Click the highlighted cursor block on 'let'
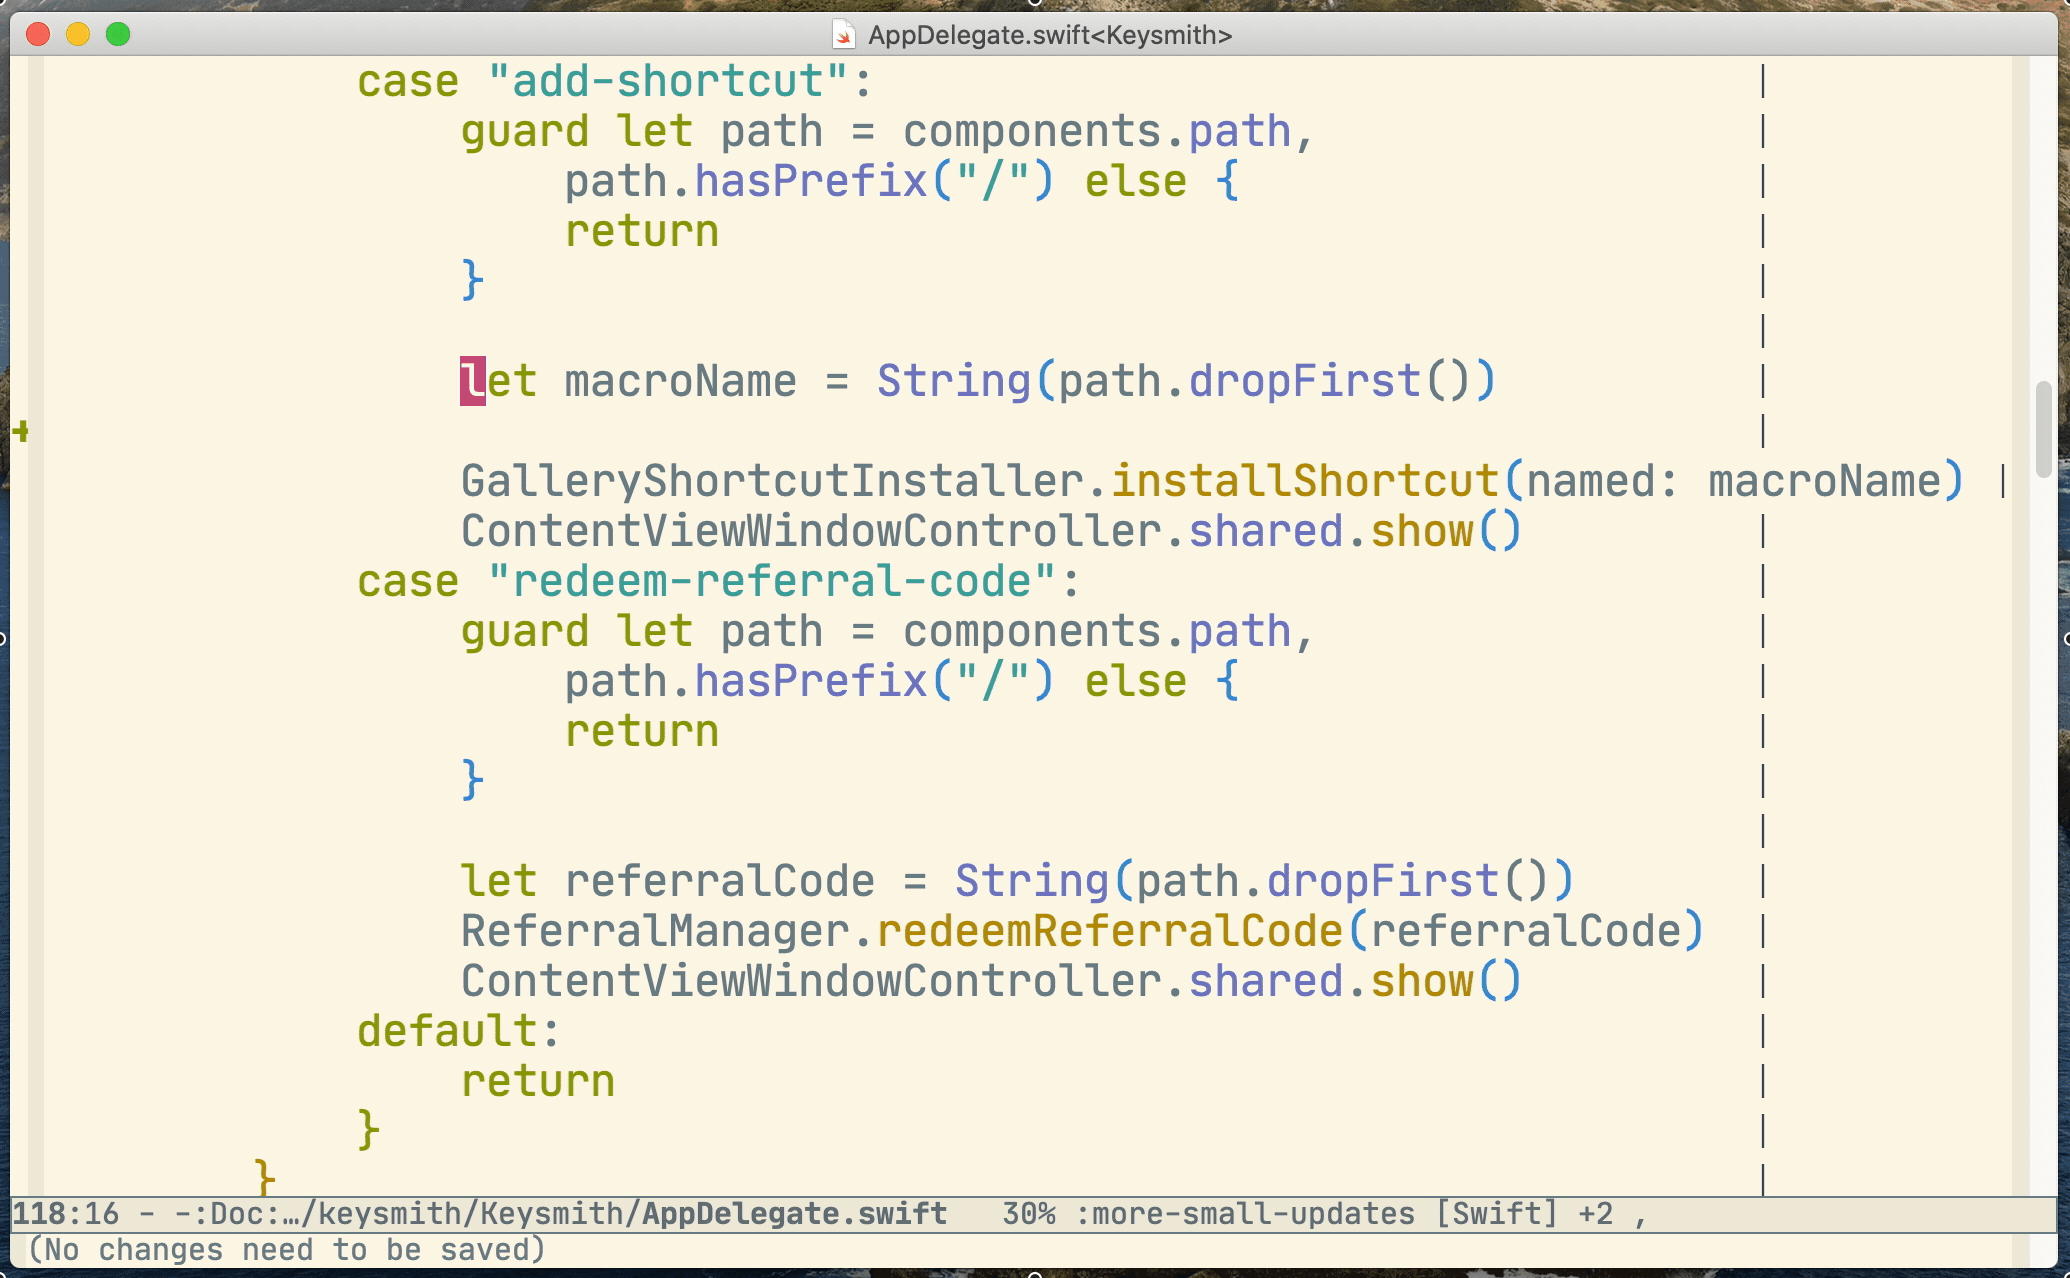This screenshot has width=2070, height=1278. pos(470,380)
